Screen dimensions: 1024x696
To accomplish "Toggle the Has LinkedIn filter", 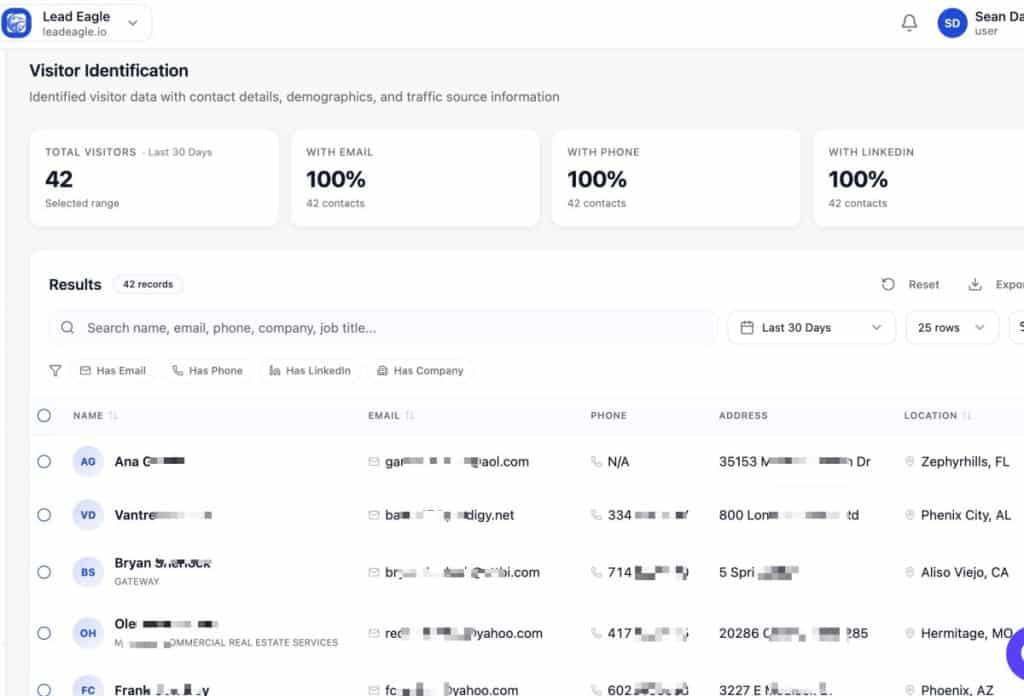I will [310, 370].
